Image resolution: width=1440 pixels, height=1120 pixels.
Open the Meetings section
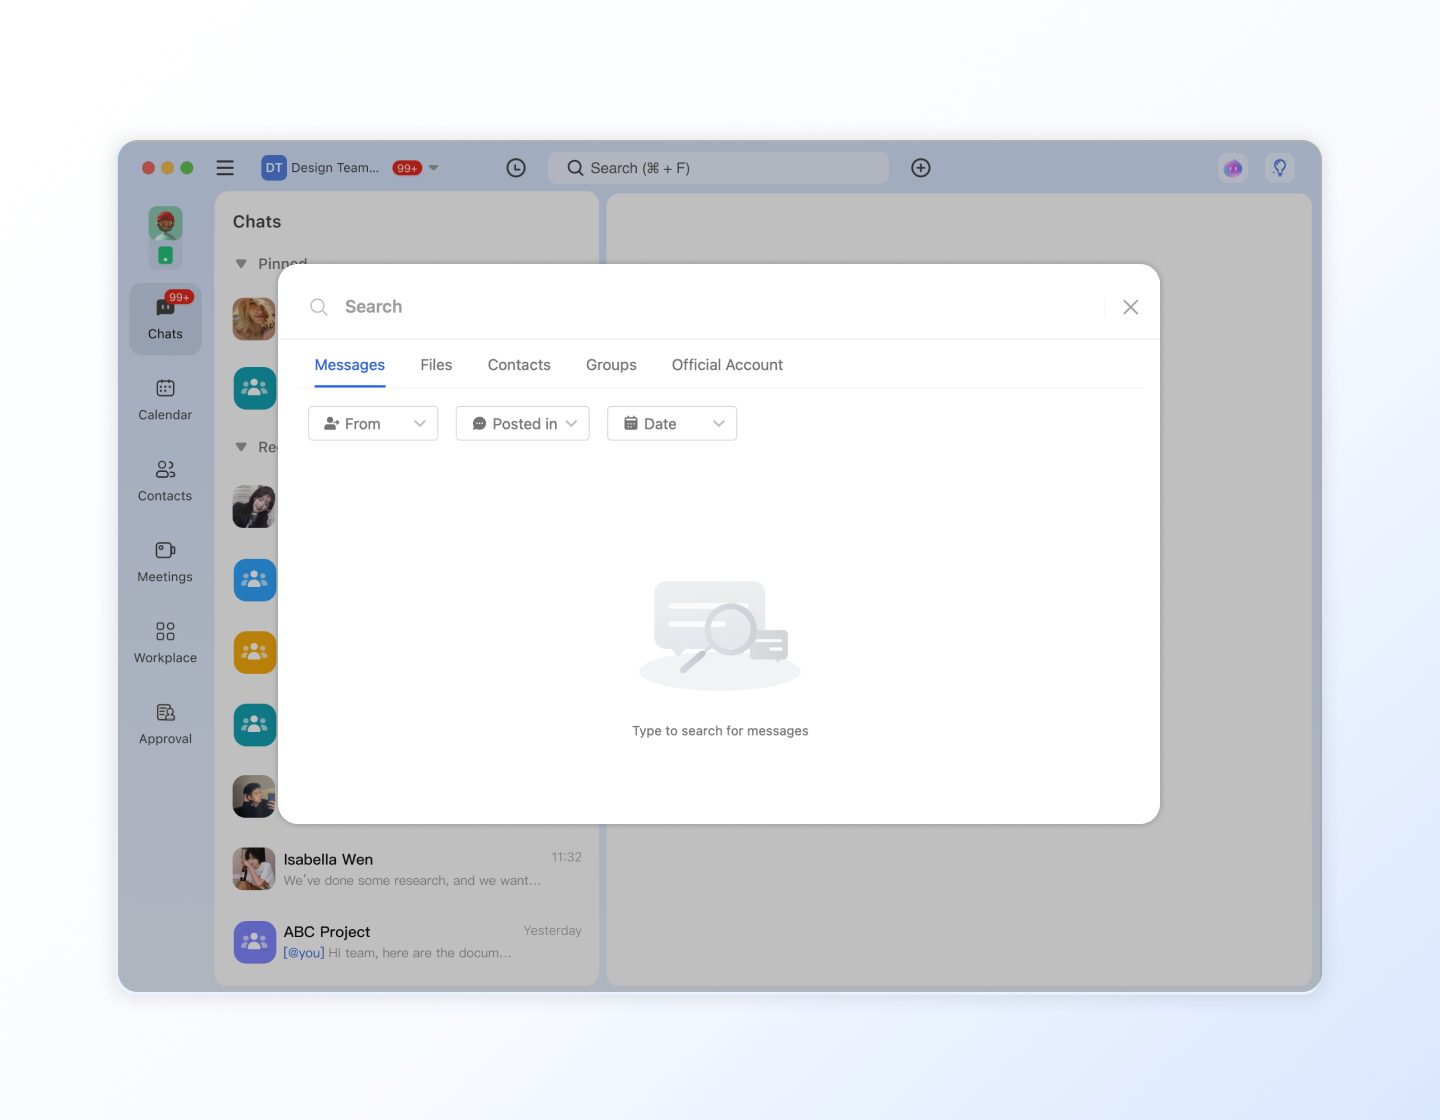(x=165, y=561)
